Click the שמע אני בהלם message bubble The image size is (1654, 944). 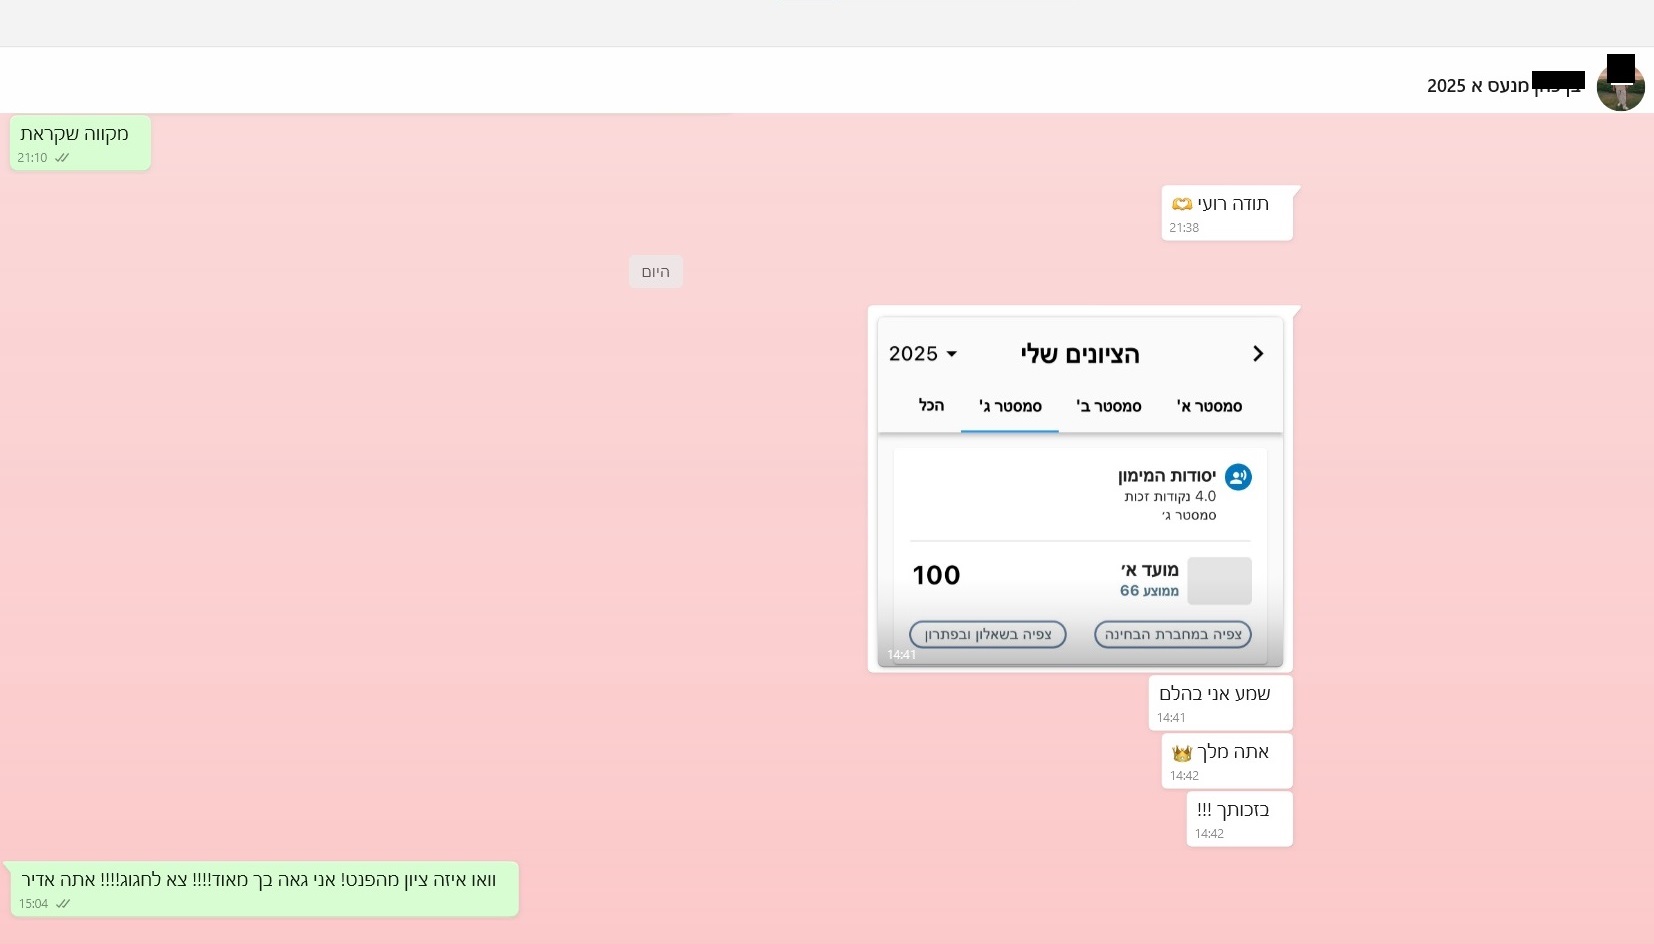point(1219,702)
